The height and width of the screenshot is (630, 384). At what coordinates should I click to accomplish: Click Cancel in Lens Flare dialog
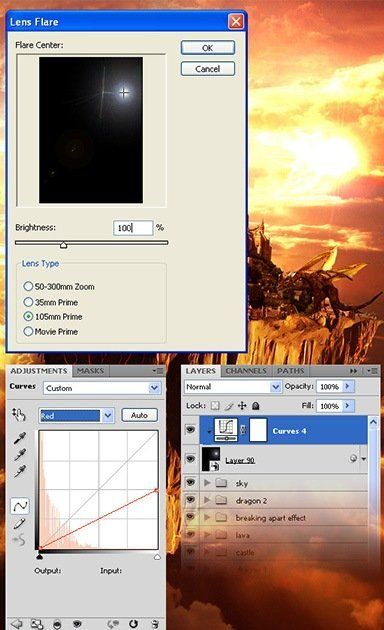pos(208,69)
